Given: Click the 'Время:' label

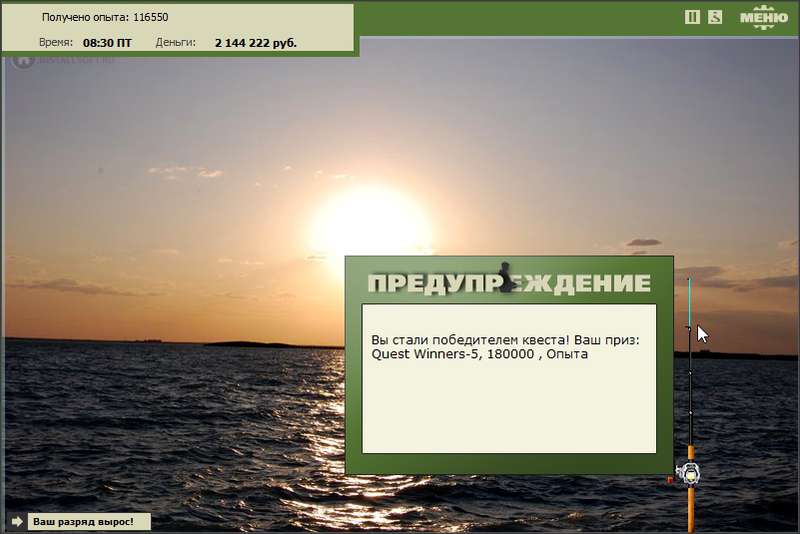Looking at the screenshot, I should (x=56, y=42).
